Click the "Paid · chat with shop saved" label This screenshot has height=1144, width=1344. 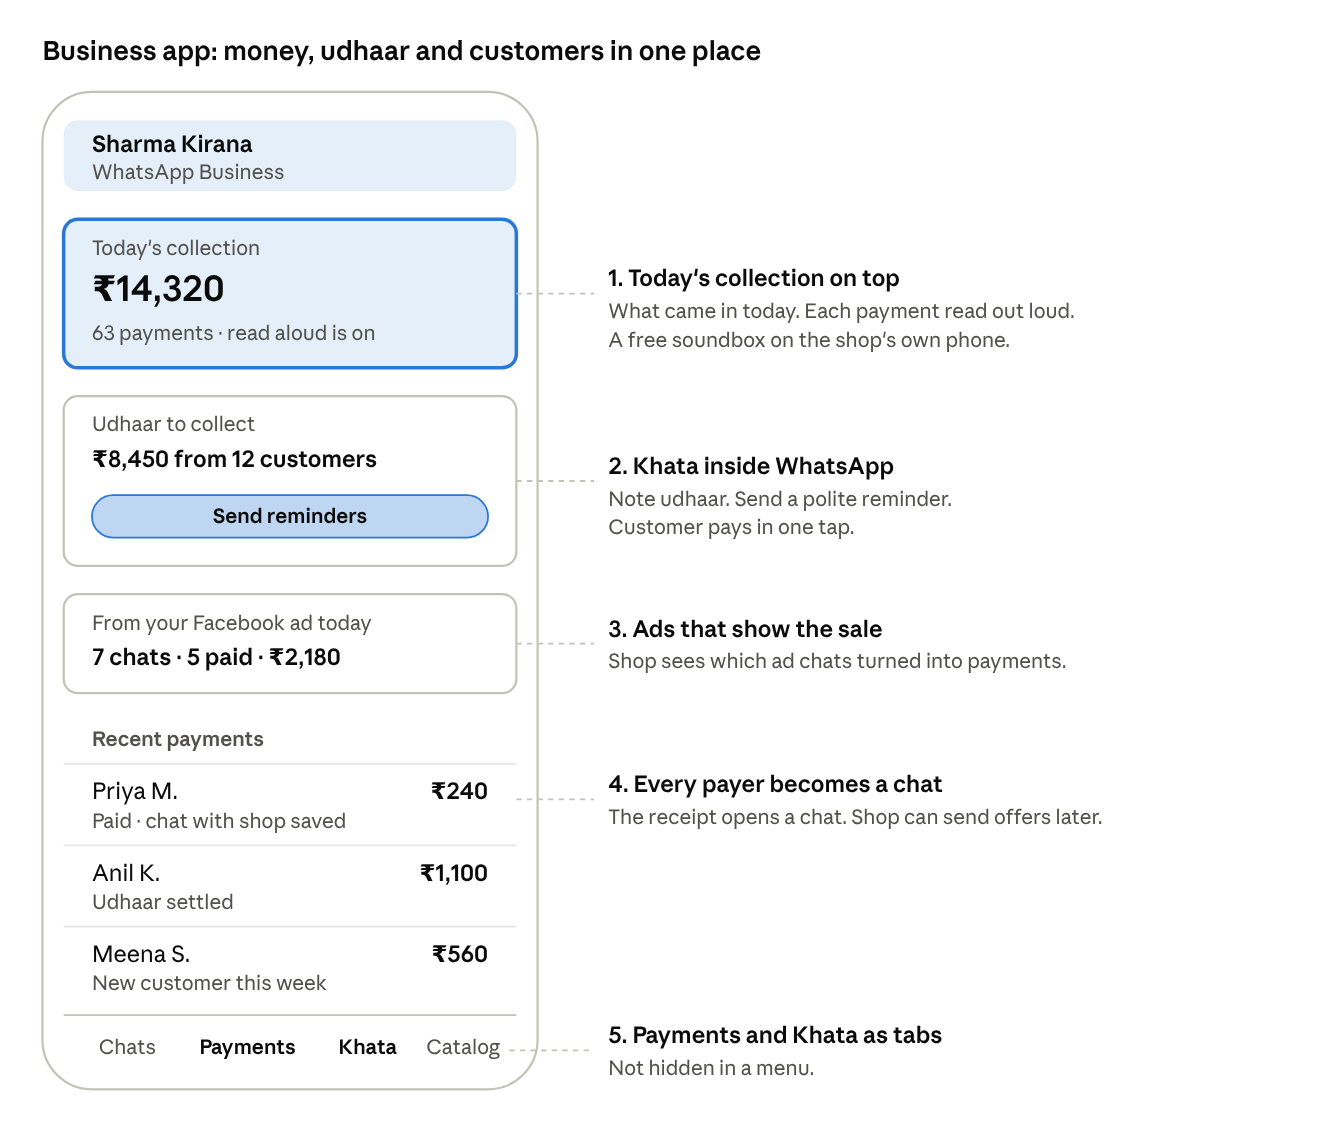coord(219,821)
